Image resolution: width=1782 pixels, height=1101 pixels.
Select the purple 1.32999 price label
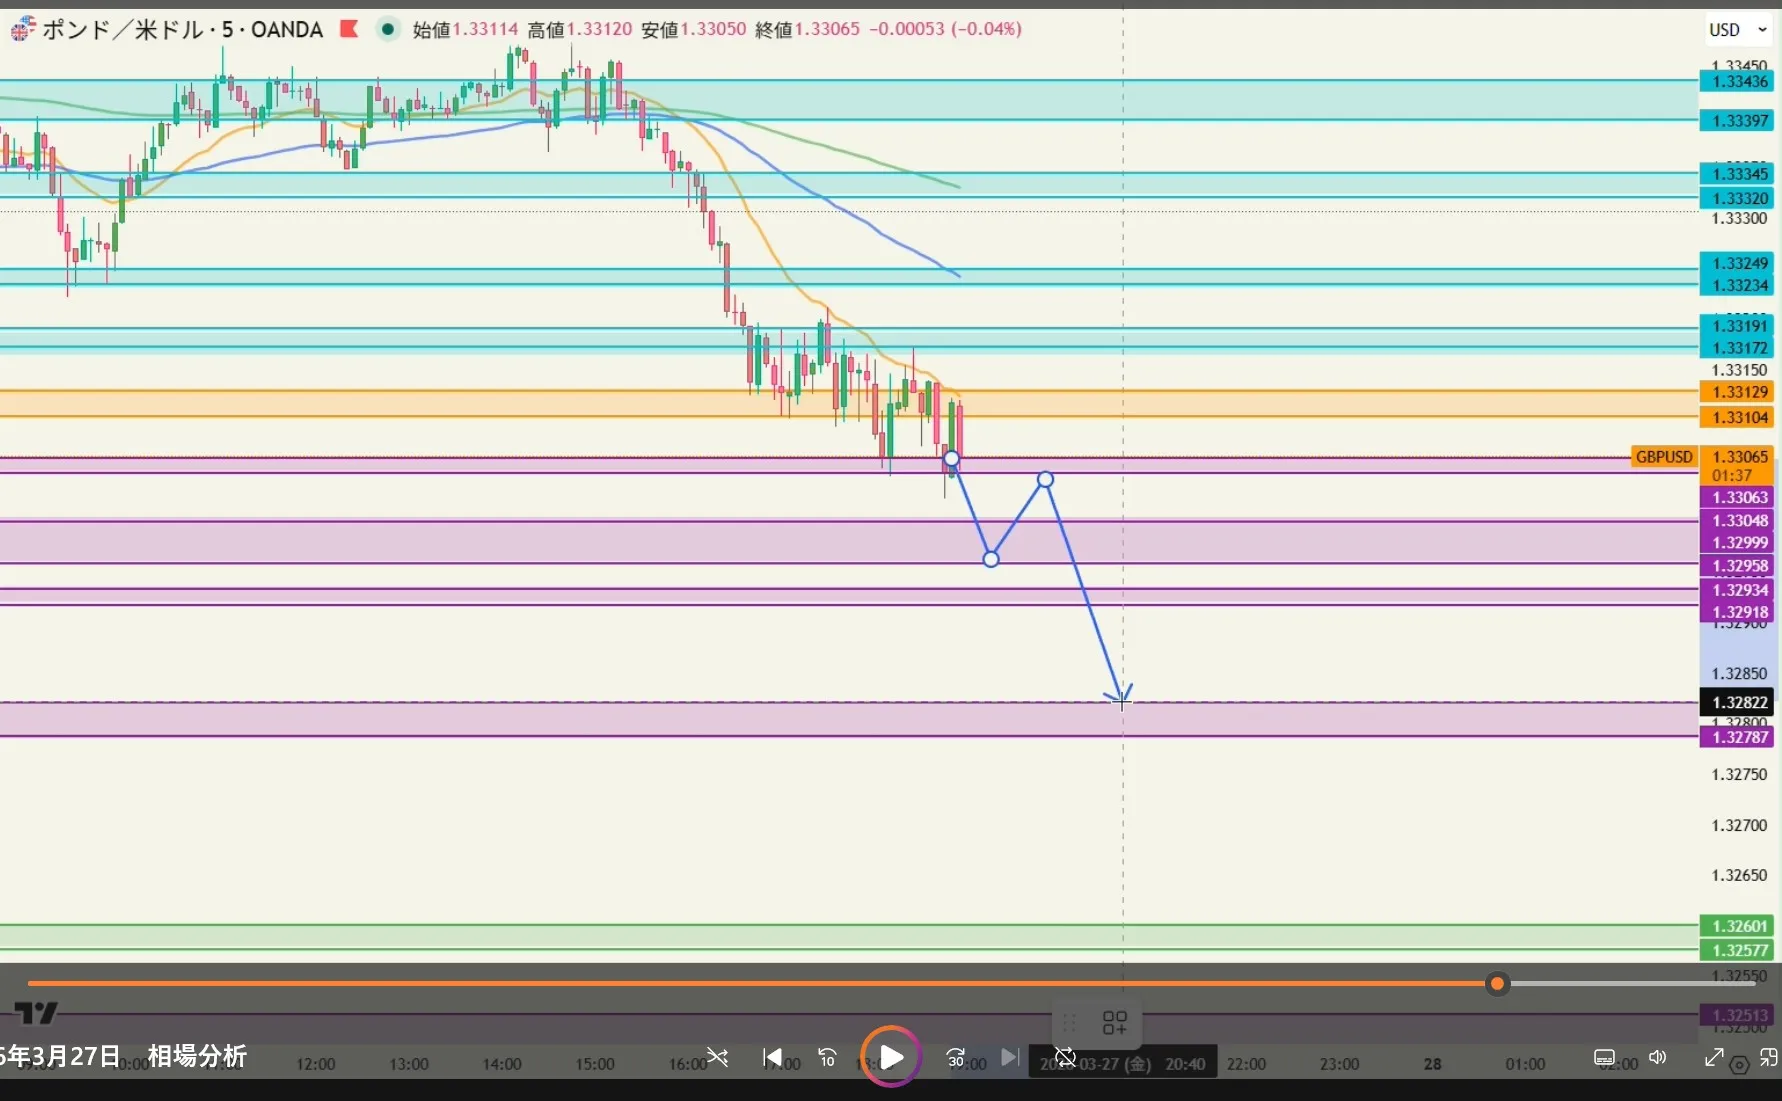pyautogui.click(x=1737, y=543)
